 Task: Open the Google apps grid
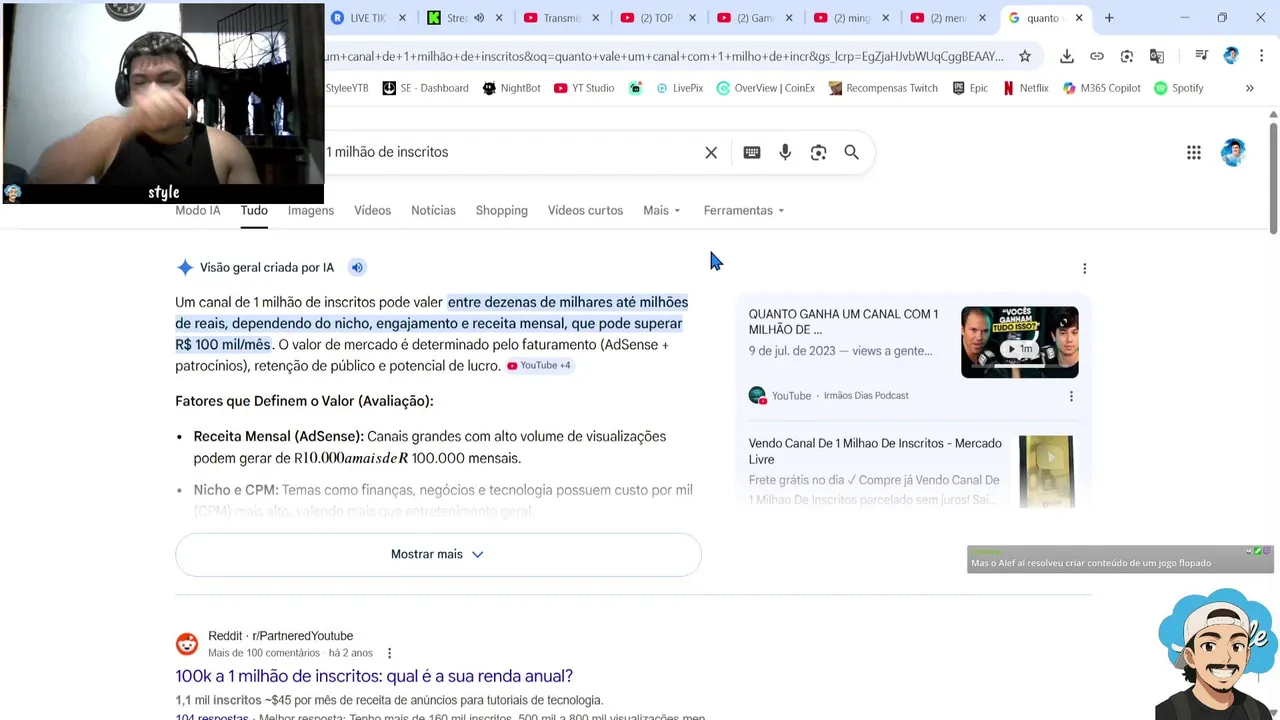click(1194, 152)
